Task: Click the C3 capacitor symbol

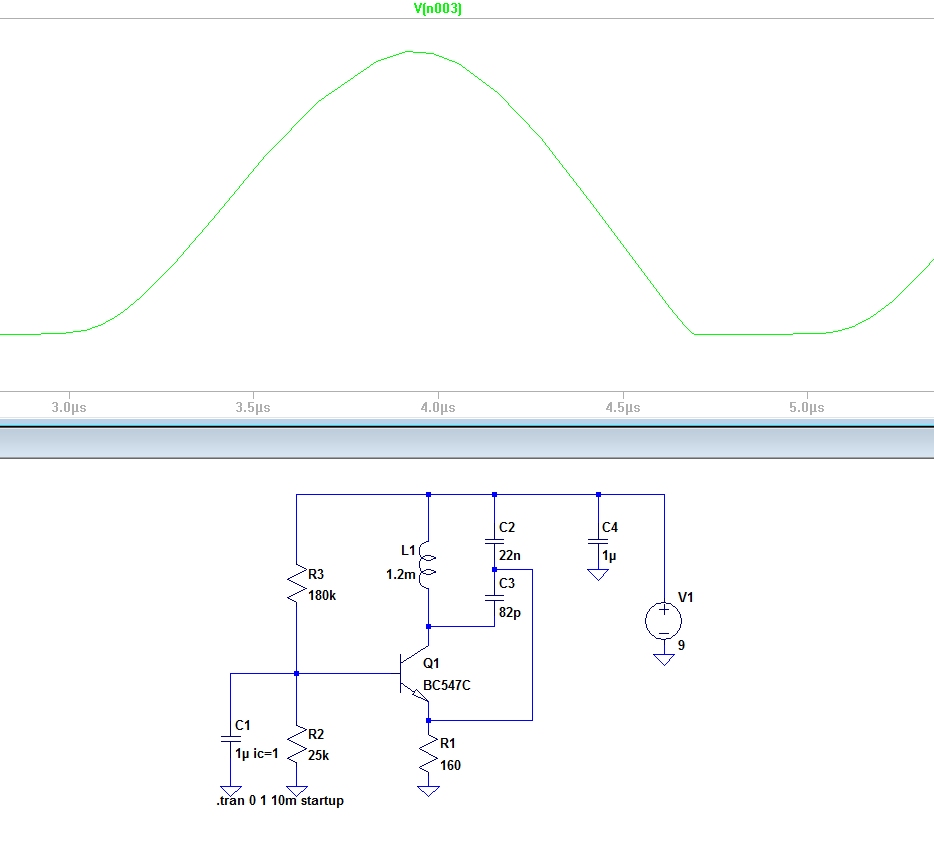Action: 494,597
